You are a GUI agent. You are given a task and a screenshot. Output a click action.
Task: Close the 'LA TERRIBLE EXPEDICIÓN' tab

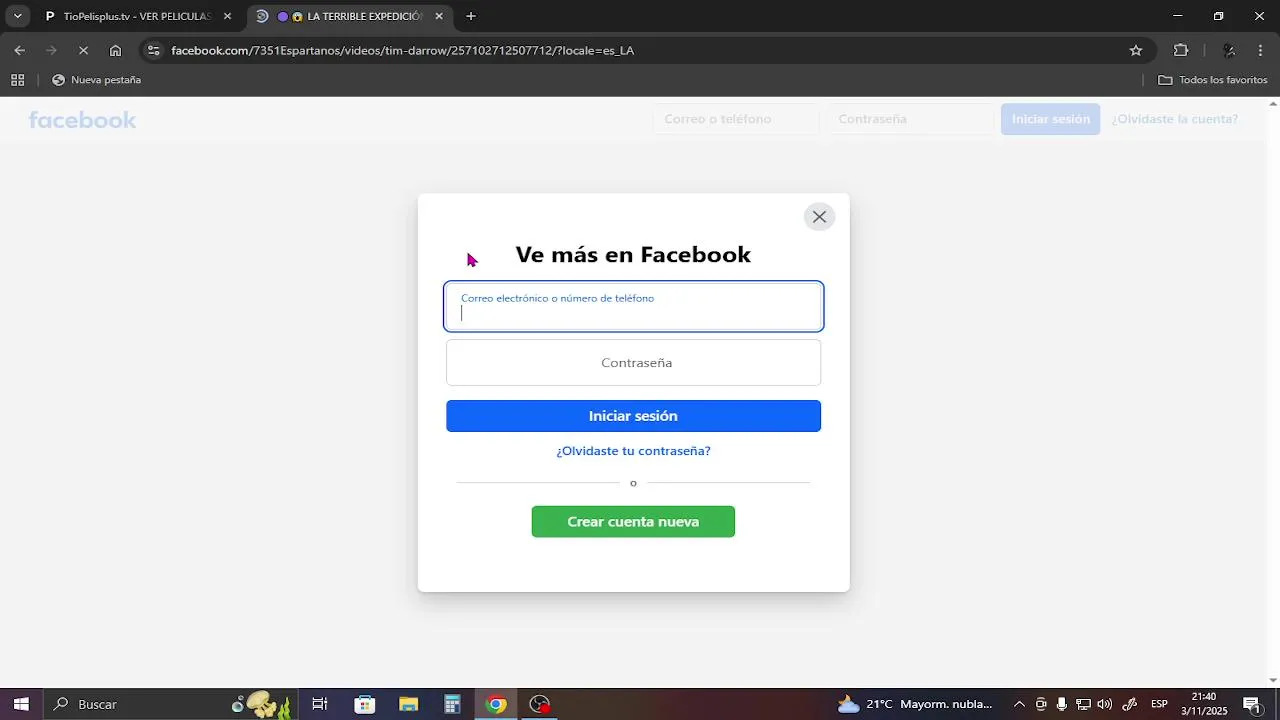coord(438,16)
